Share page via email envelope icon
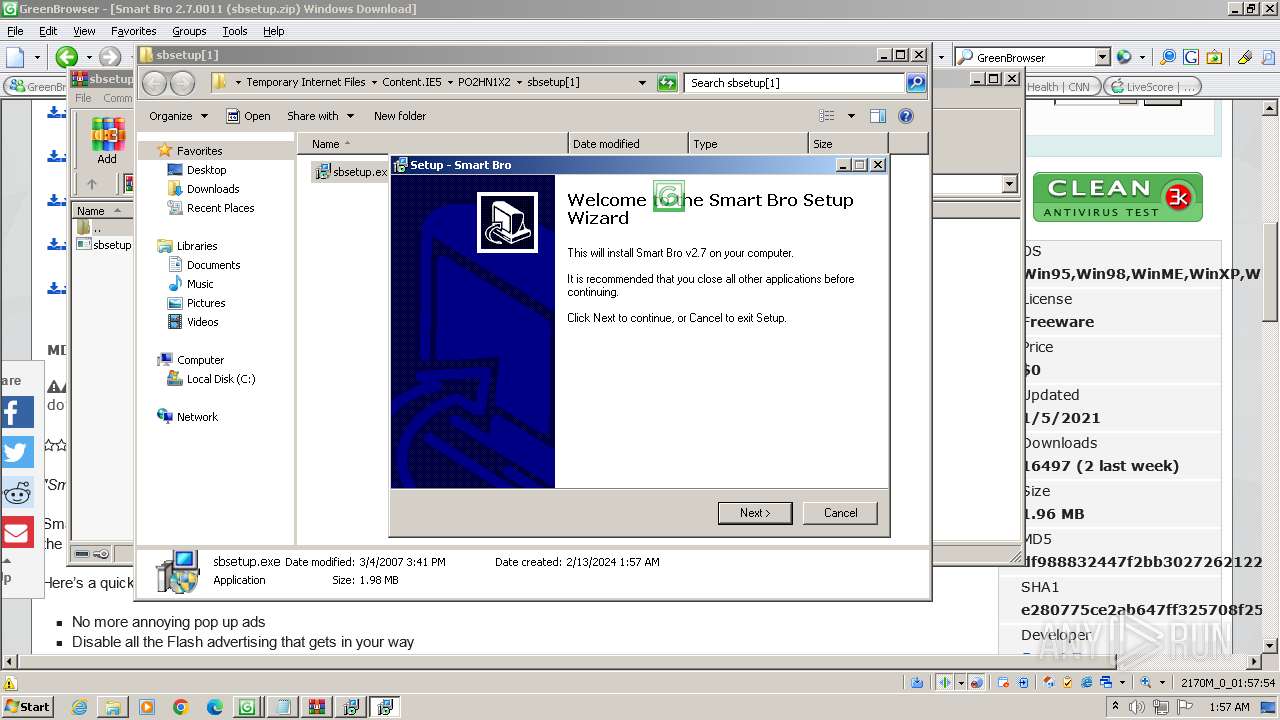The height and width of the screenshot is (720, 1280). pos(17,532)
